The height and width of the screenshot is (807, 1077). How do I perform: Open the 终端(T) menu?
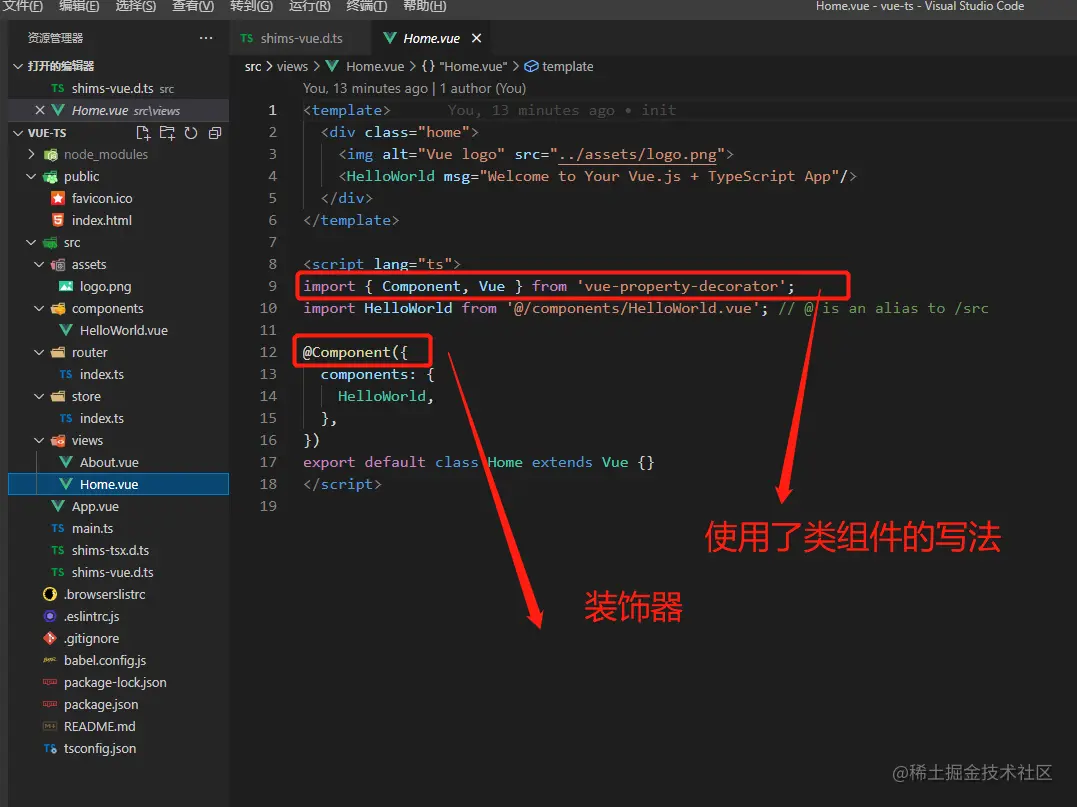[x=366, y=6]
